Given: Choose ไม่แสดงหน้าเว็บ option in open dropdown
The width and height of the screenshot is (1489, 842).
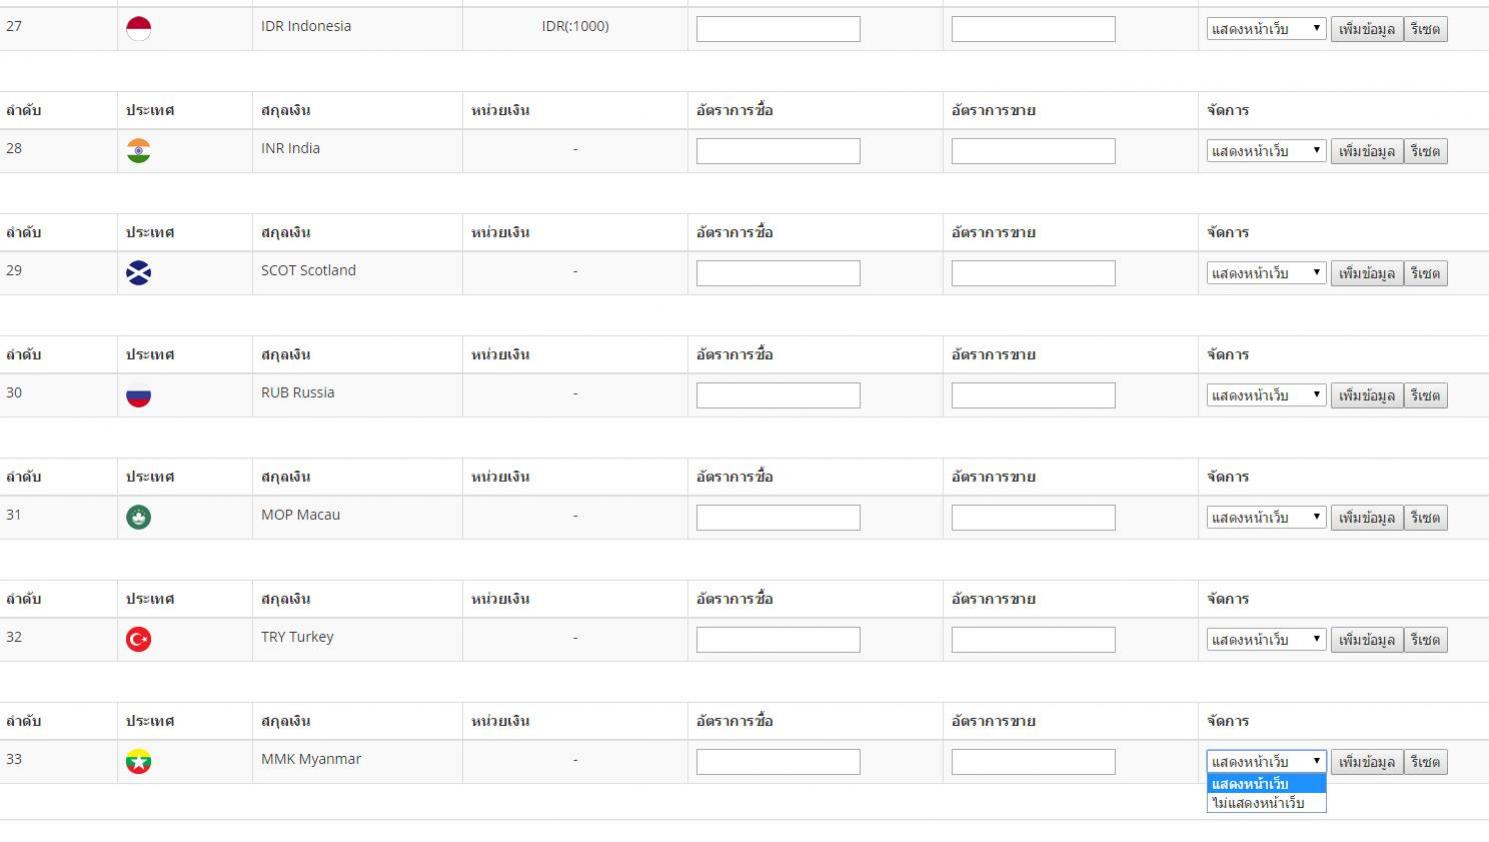Looking at the screenshot, I should (x=1266, y=803).
